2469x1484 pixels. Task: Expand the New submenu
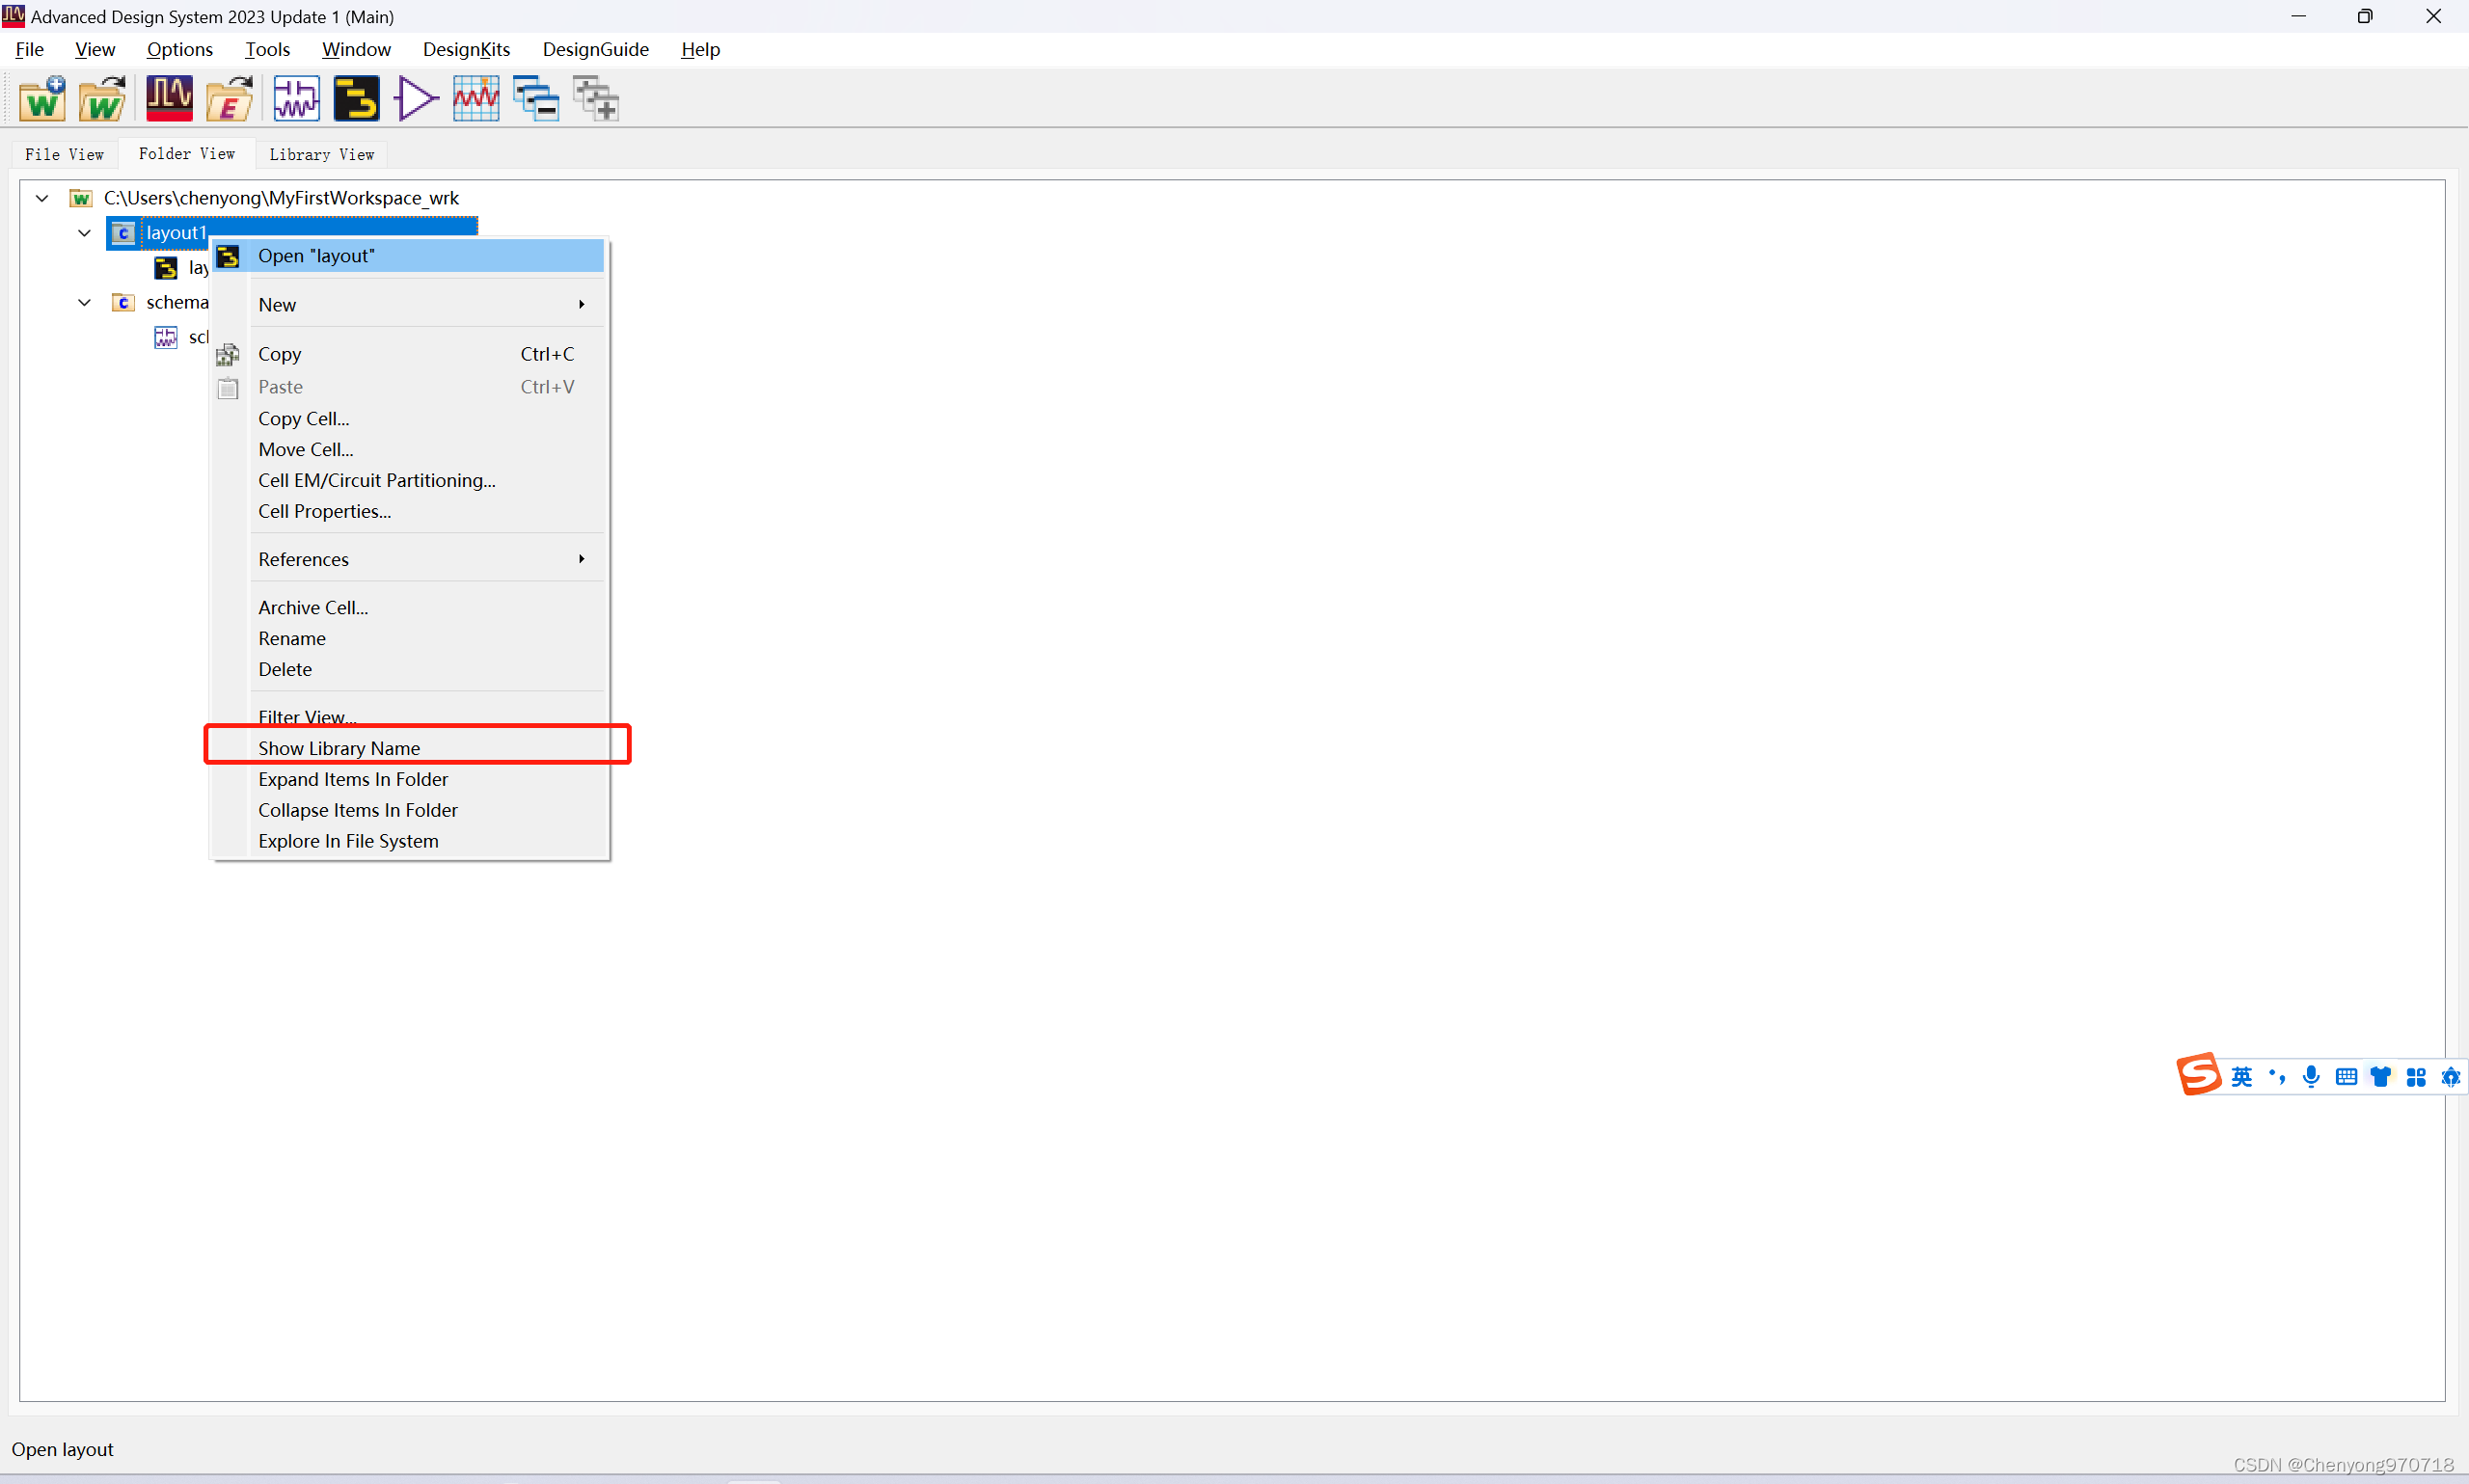pyautogui.click(x=420, y=304)
